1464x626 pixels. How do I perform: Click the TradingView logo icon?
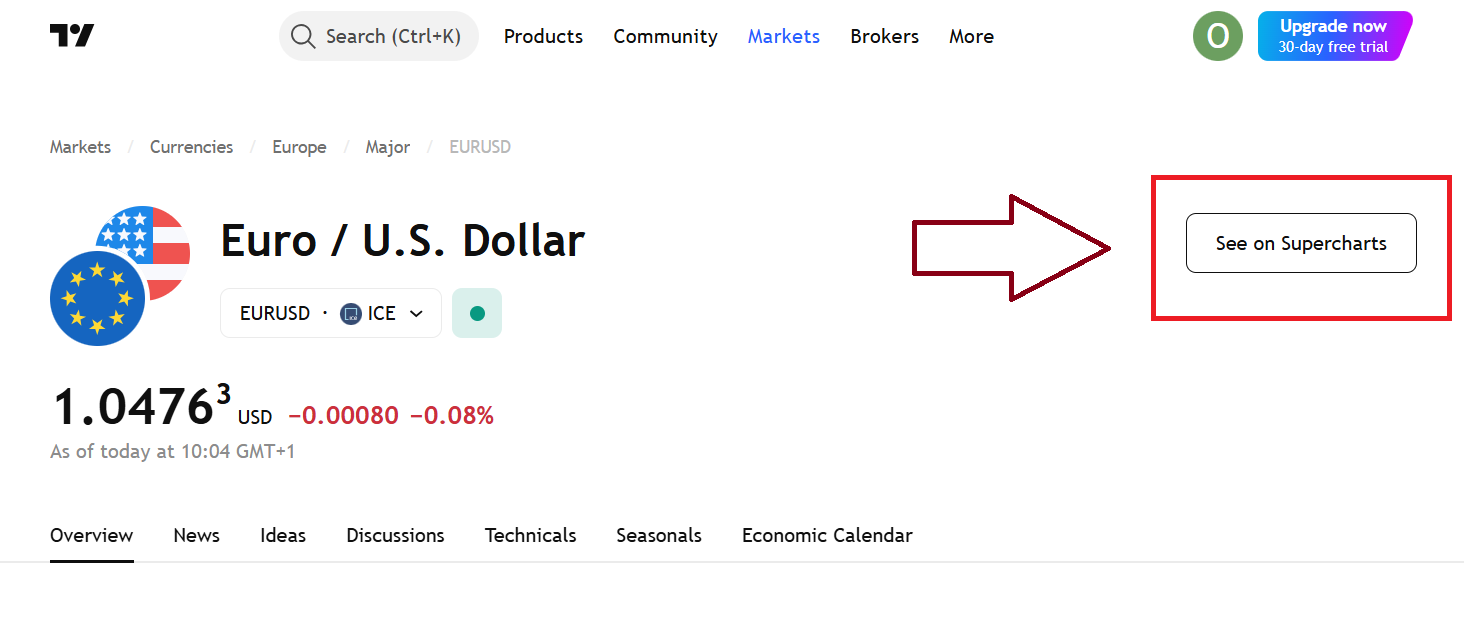point(72,36)
